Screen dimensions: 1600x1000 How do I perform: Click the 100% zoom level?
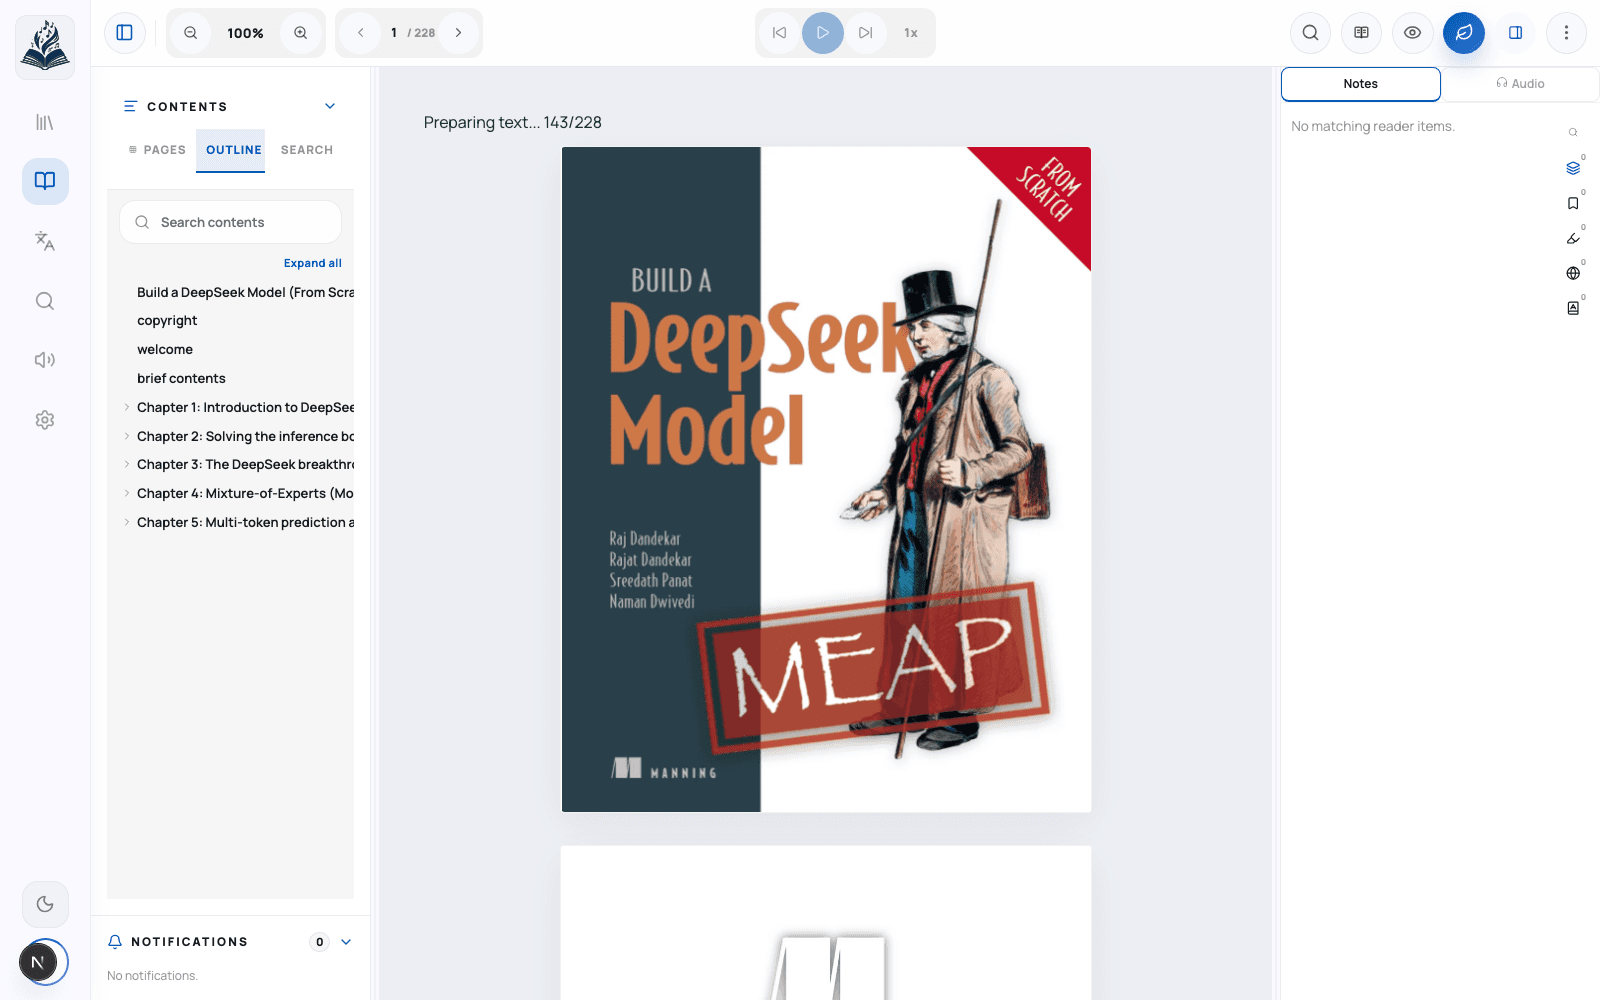point(245,33)
